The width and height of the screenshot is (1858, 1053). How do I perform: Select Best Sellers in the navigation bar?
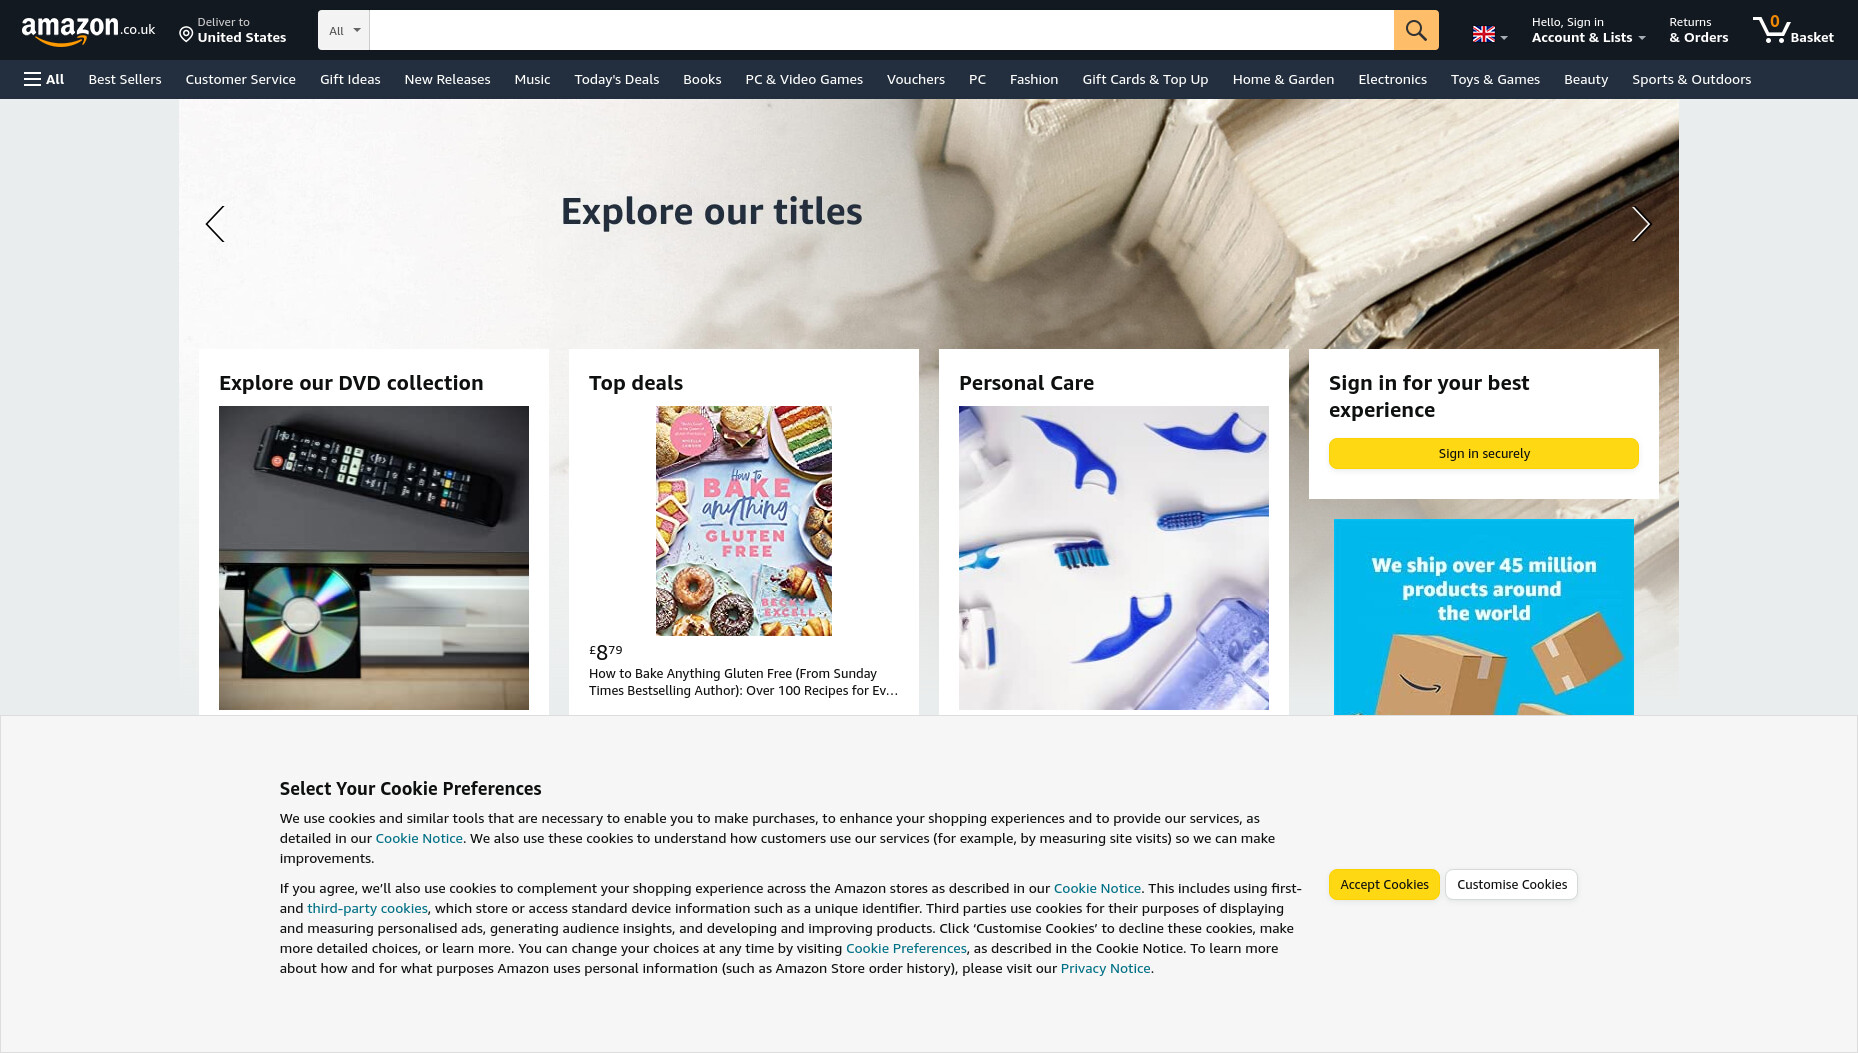coord(125,79)
